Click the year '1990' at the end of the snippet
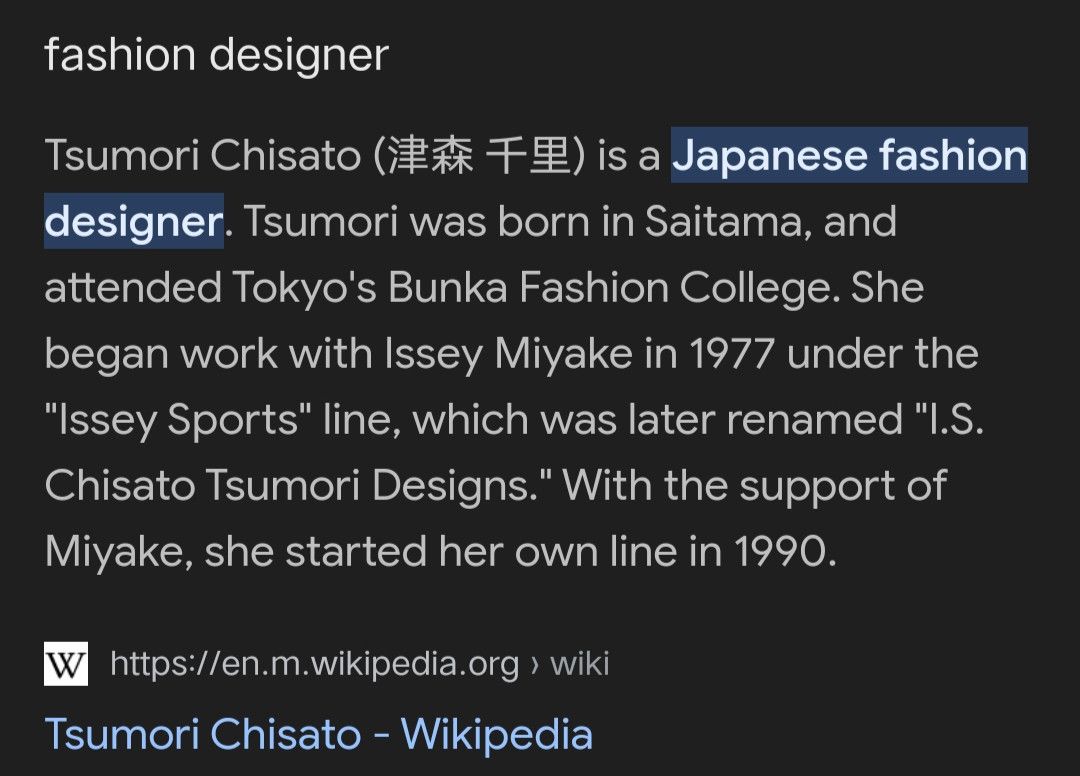 click(785, 552)
